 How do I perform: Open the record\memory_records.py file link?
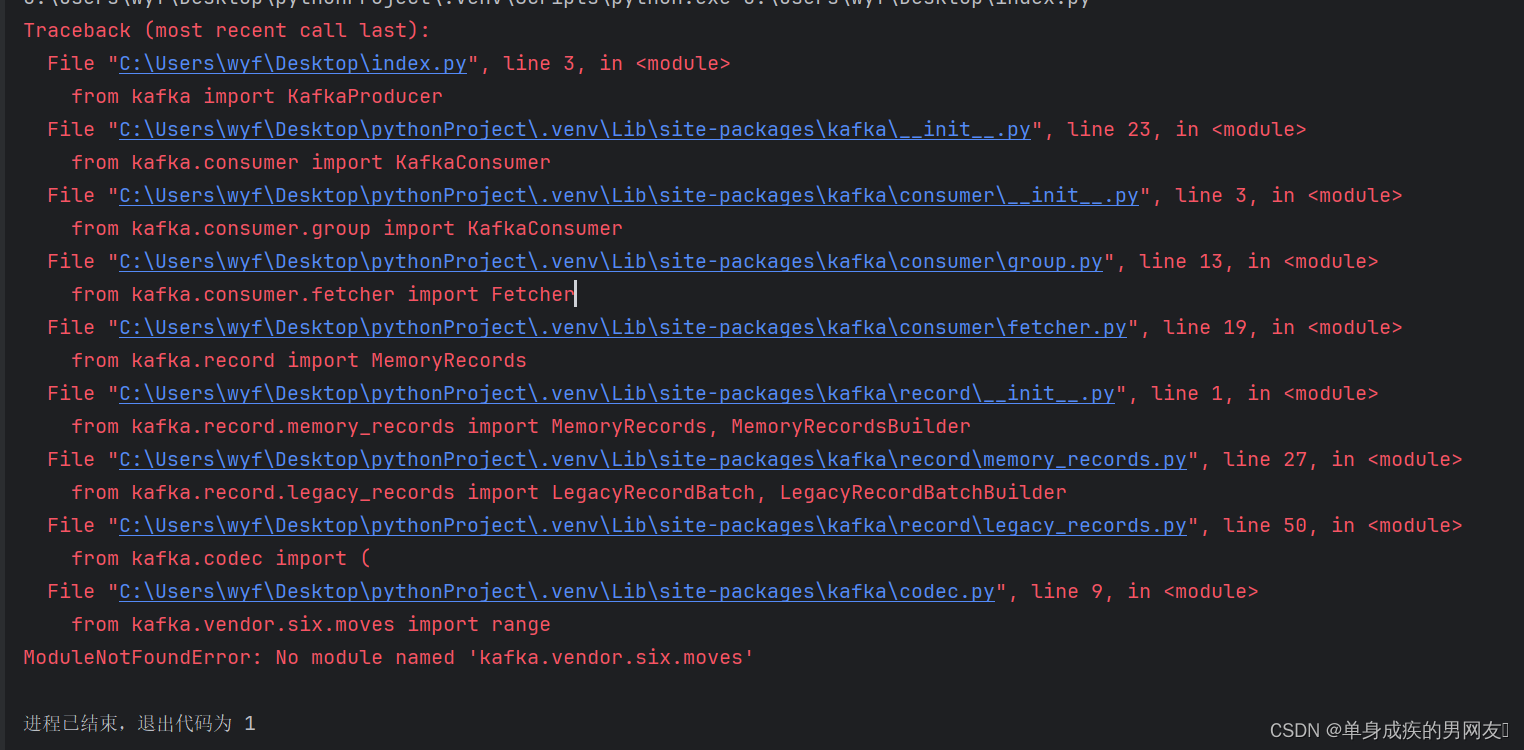pyautogui.click(x=653, y=460)
